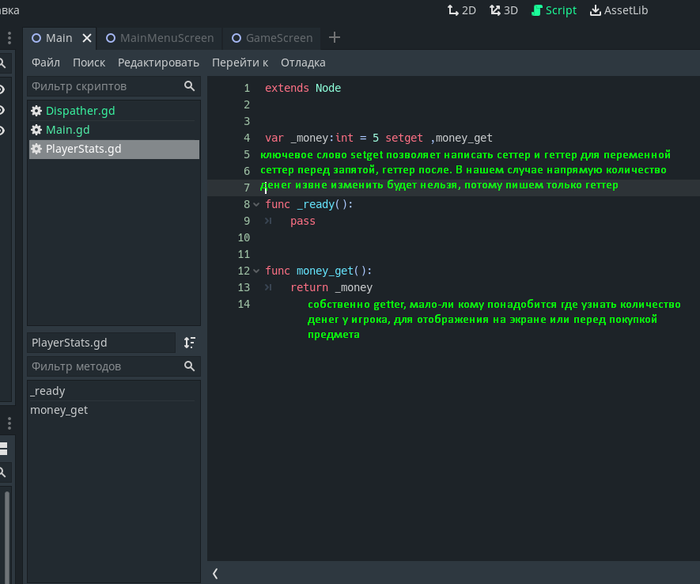Image resolution: width=700 pixels, height=584 pixels.
Task: Switch to the GameScreen tab
Action: click(272, 38)
